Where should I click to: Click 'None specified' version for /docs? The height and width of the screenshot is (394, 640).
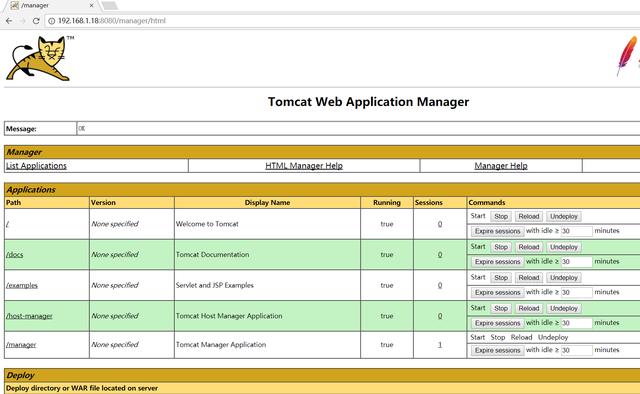click(x=115, y=255)
